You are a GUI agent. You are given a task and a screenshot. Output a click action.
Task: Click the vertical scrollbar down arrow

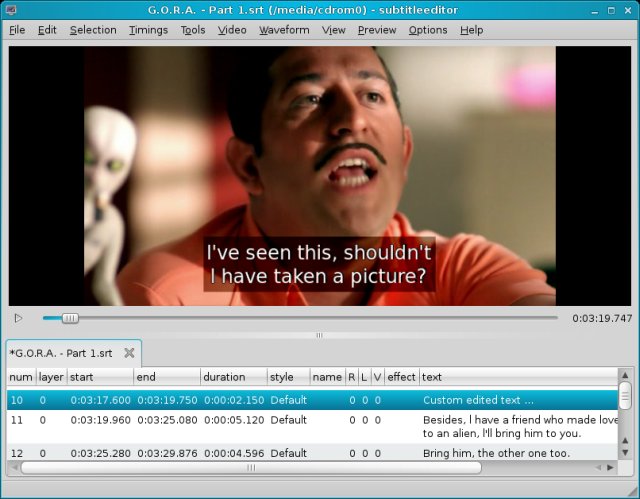pyautogui.click(x=625, y=452)
